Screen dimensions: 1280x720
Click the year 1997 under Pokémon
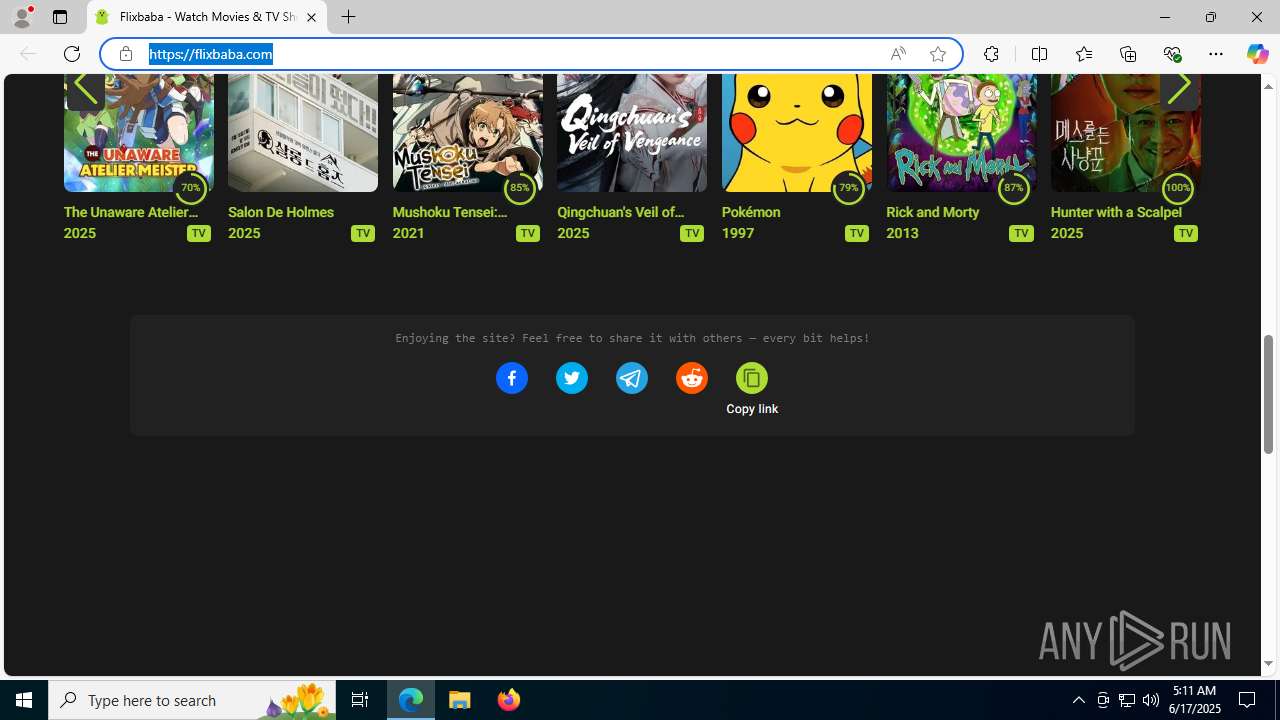tap(738, 233)
